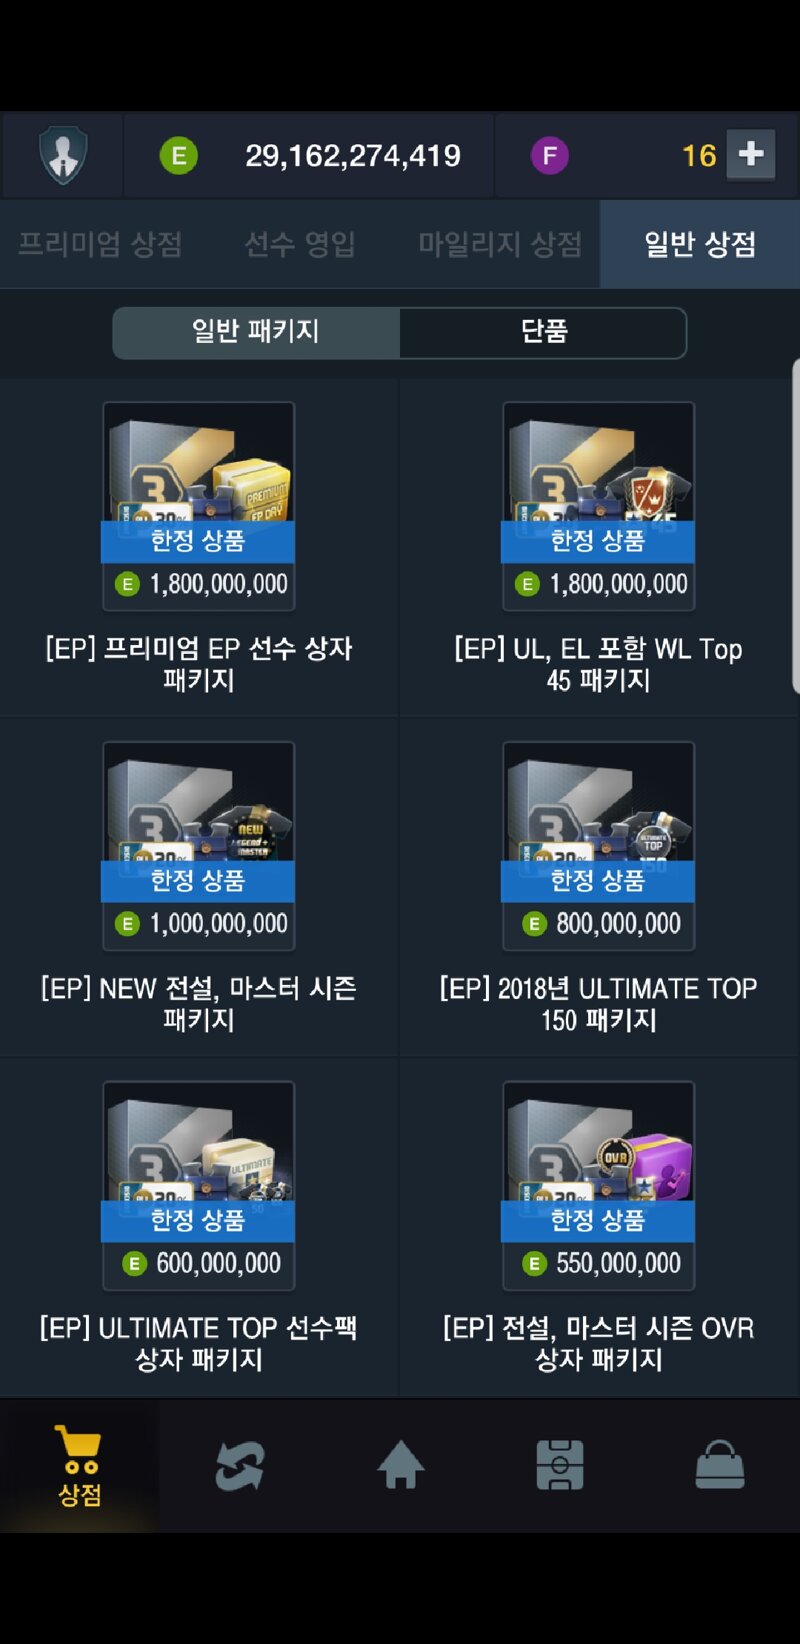Switch to the 단품 segment
The height and width of the screenshot is (1644, 800).
click(x=543, y=332)
